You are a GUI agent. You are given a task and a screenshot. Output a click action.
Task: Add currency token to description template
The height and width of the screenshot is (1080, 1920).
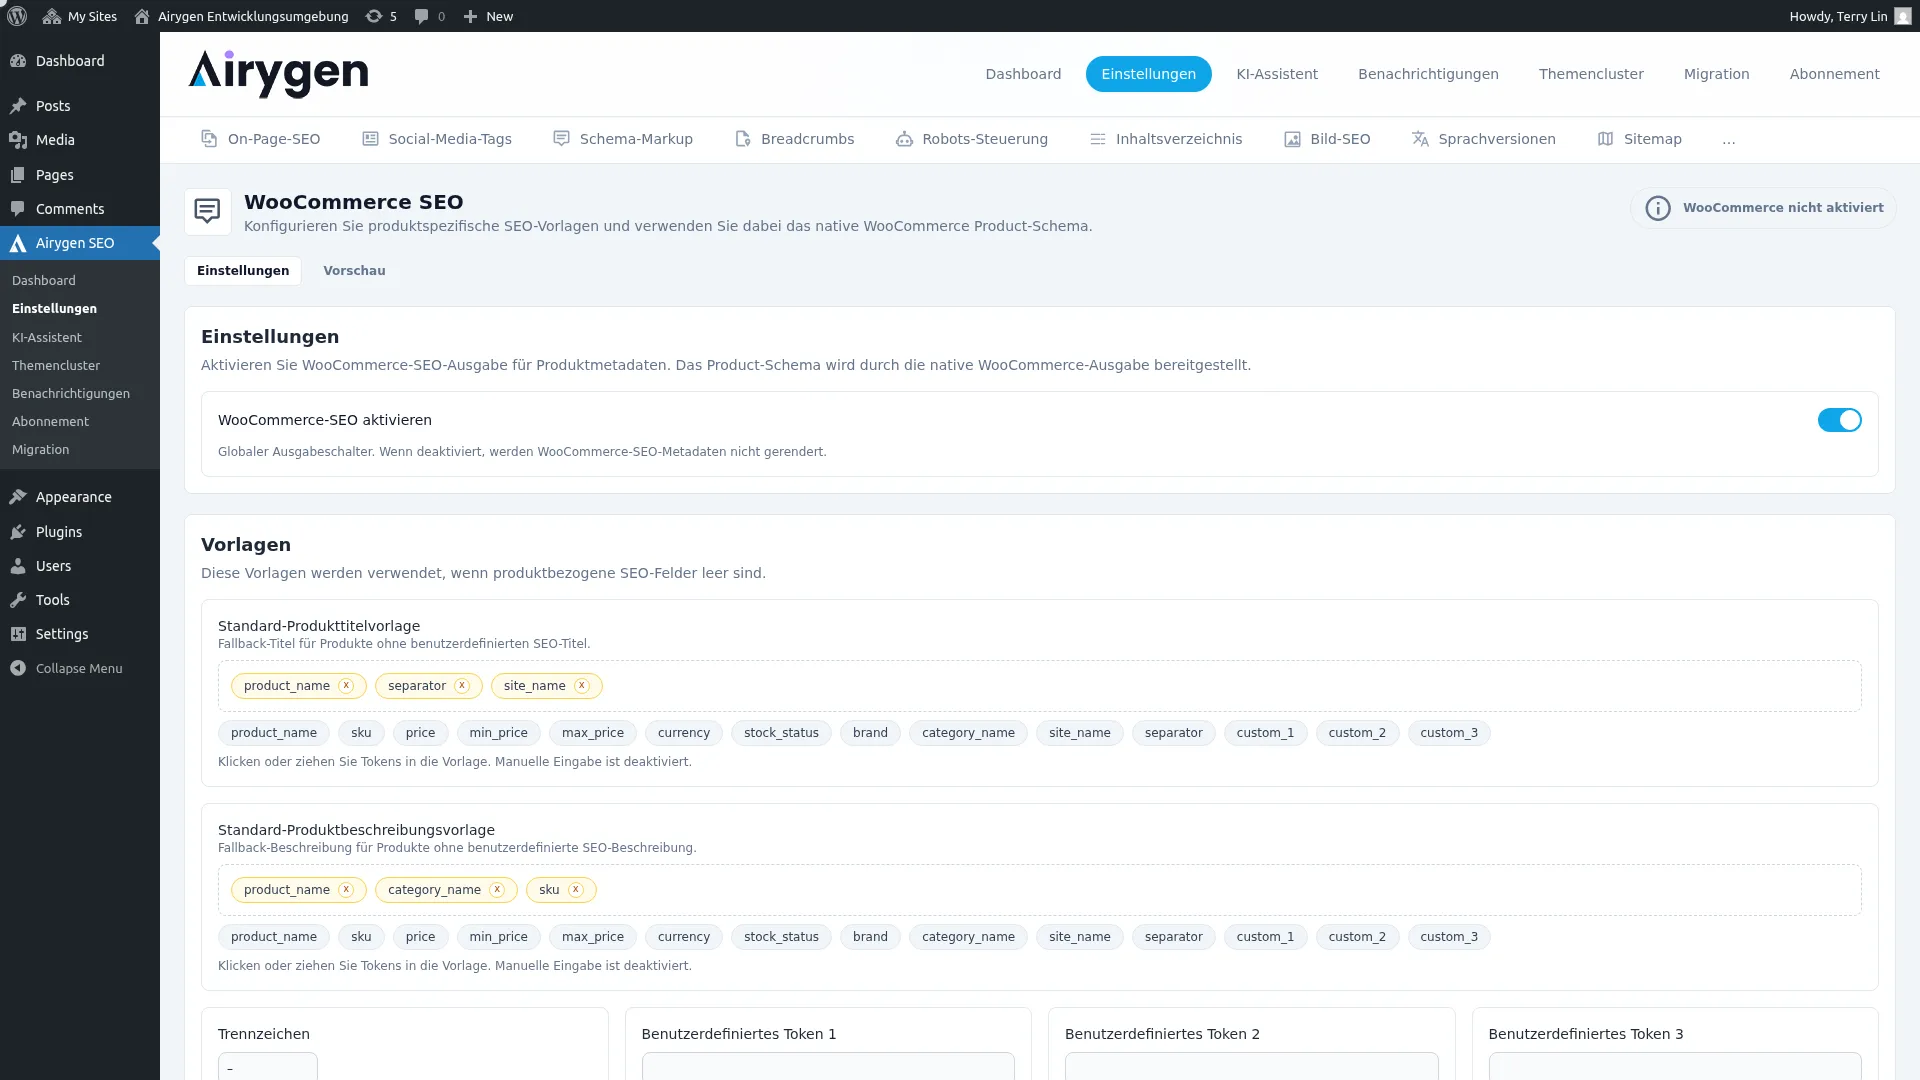[x=683, y=937]
